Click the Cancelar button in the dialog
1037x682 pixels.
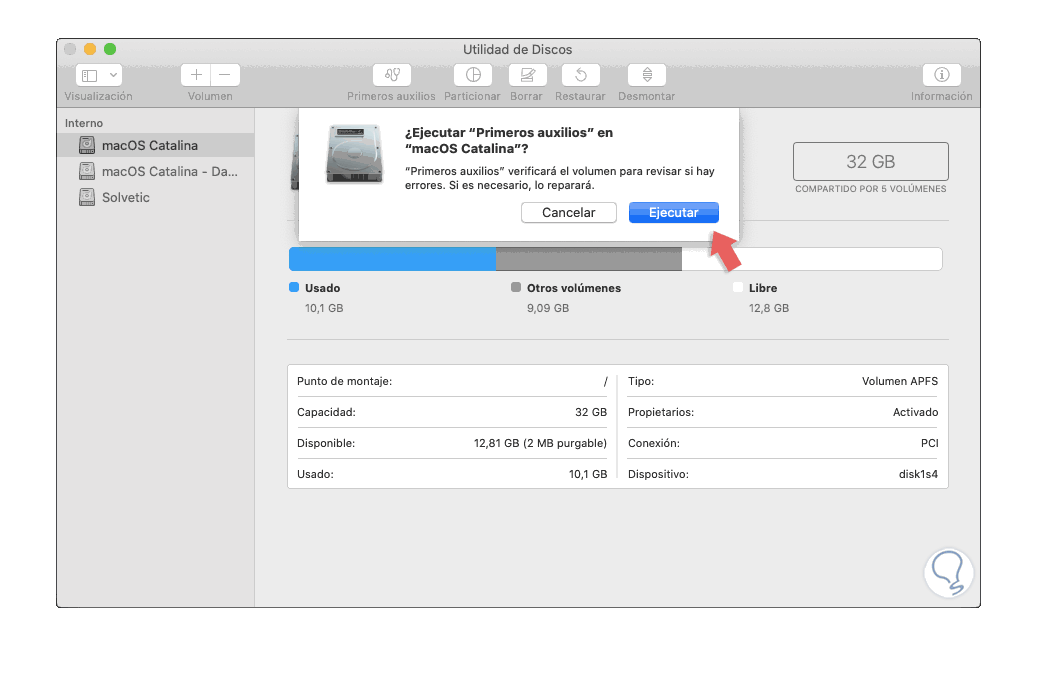pos(569,212)
